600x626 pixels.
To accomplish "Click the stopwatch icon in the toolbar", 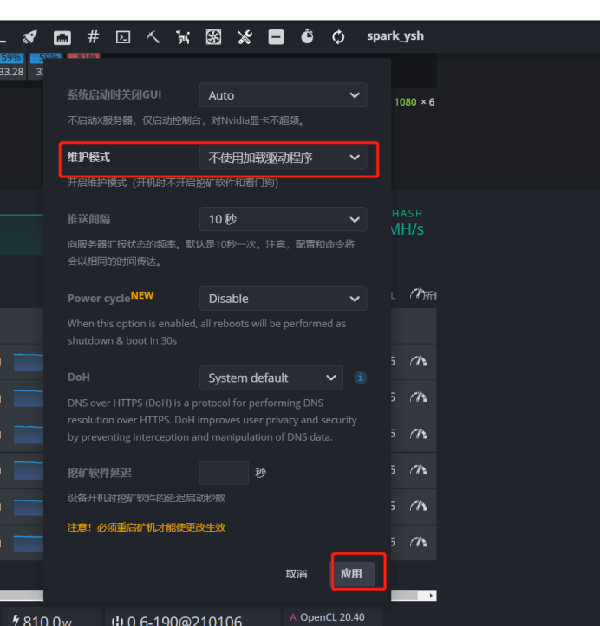I will click(x=308, y=37).
